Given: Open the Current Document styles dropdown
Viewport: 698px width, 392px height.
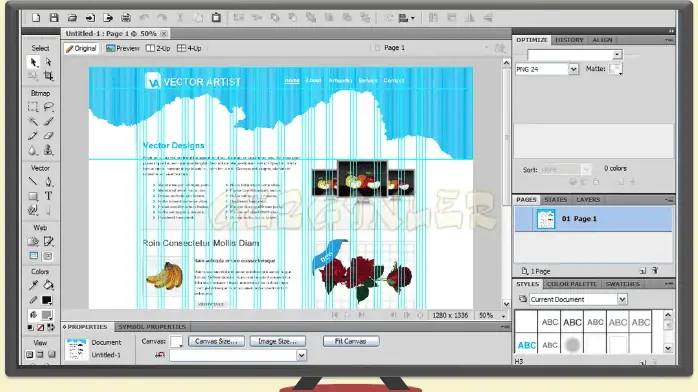Looking at the screenshot, I should pos(622,299).
